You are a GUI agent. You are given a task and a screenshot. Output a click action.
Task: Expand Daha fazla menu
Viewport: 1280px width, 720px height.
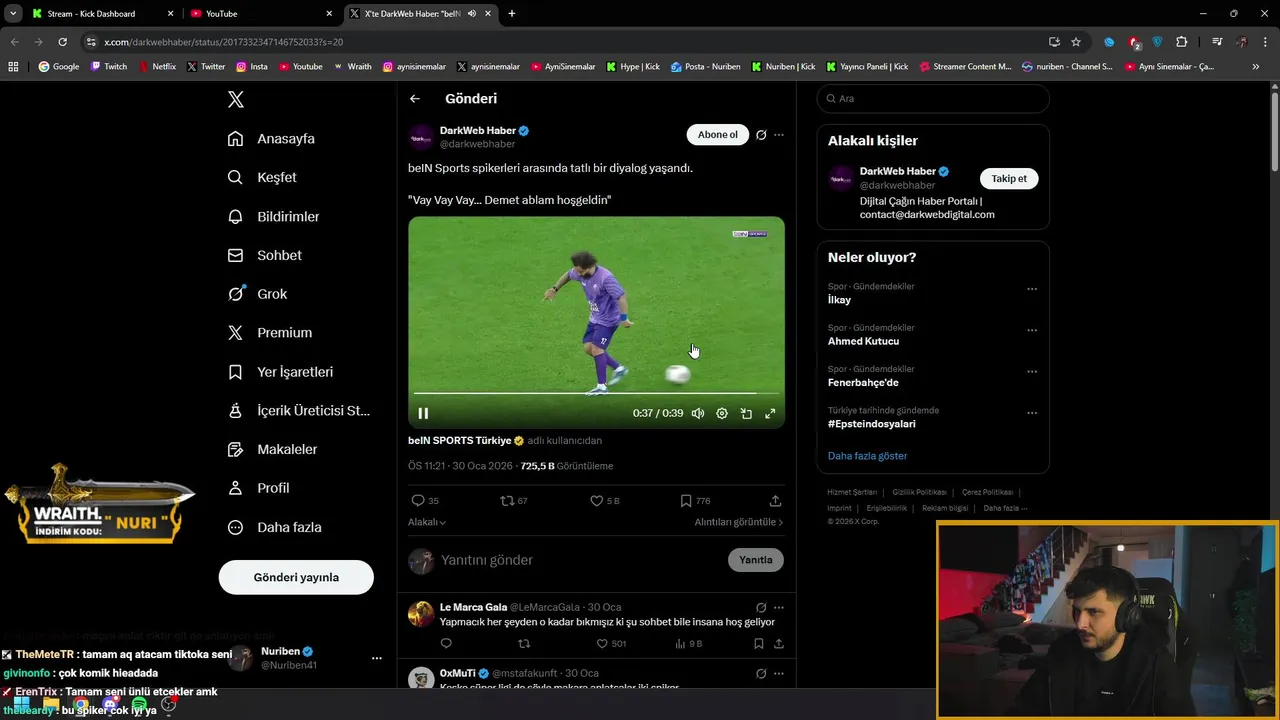pyautogui.click(x=274, y=527)
